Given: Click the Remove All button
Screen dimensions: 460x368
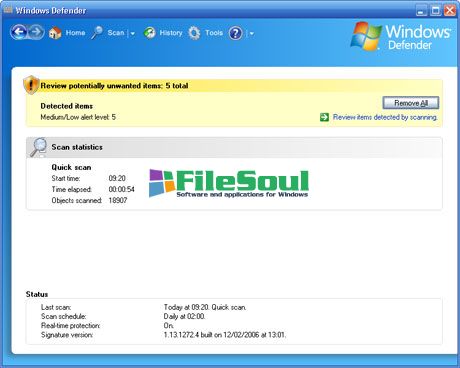Looking at the screenshot, I should tap(411, 103).
